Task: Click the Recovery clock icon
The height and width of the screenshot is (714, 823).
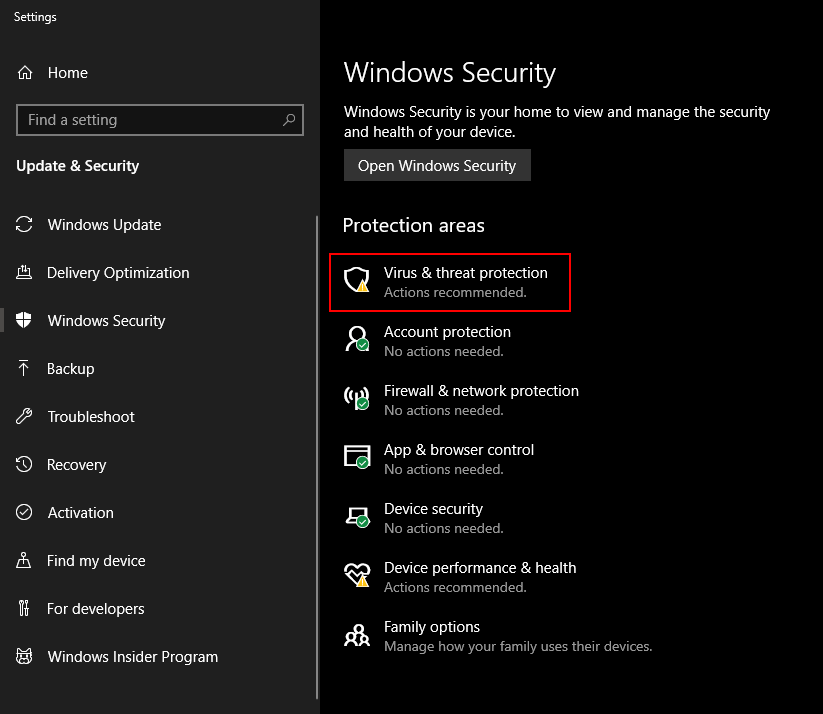Action: point(24,464)
